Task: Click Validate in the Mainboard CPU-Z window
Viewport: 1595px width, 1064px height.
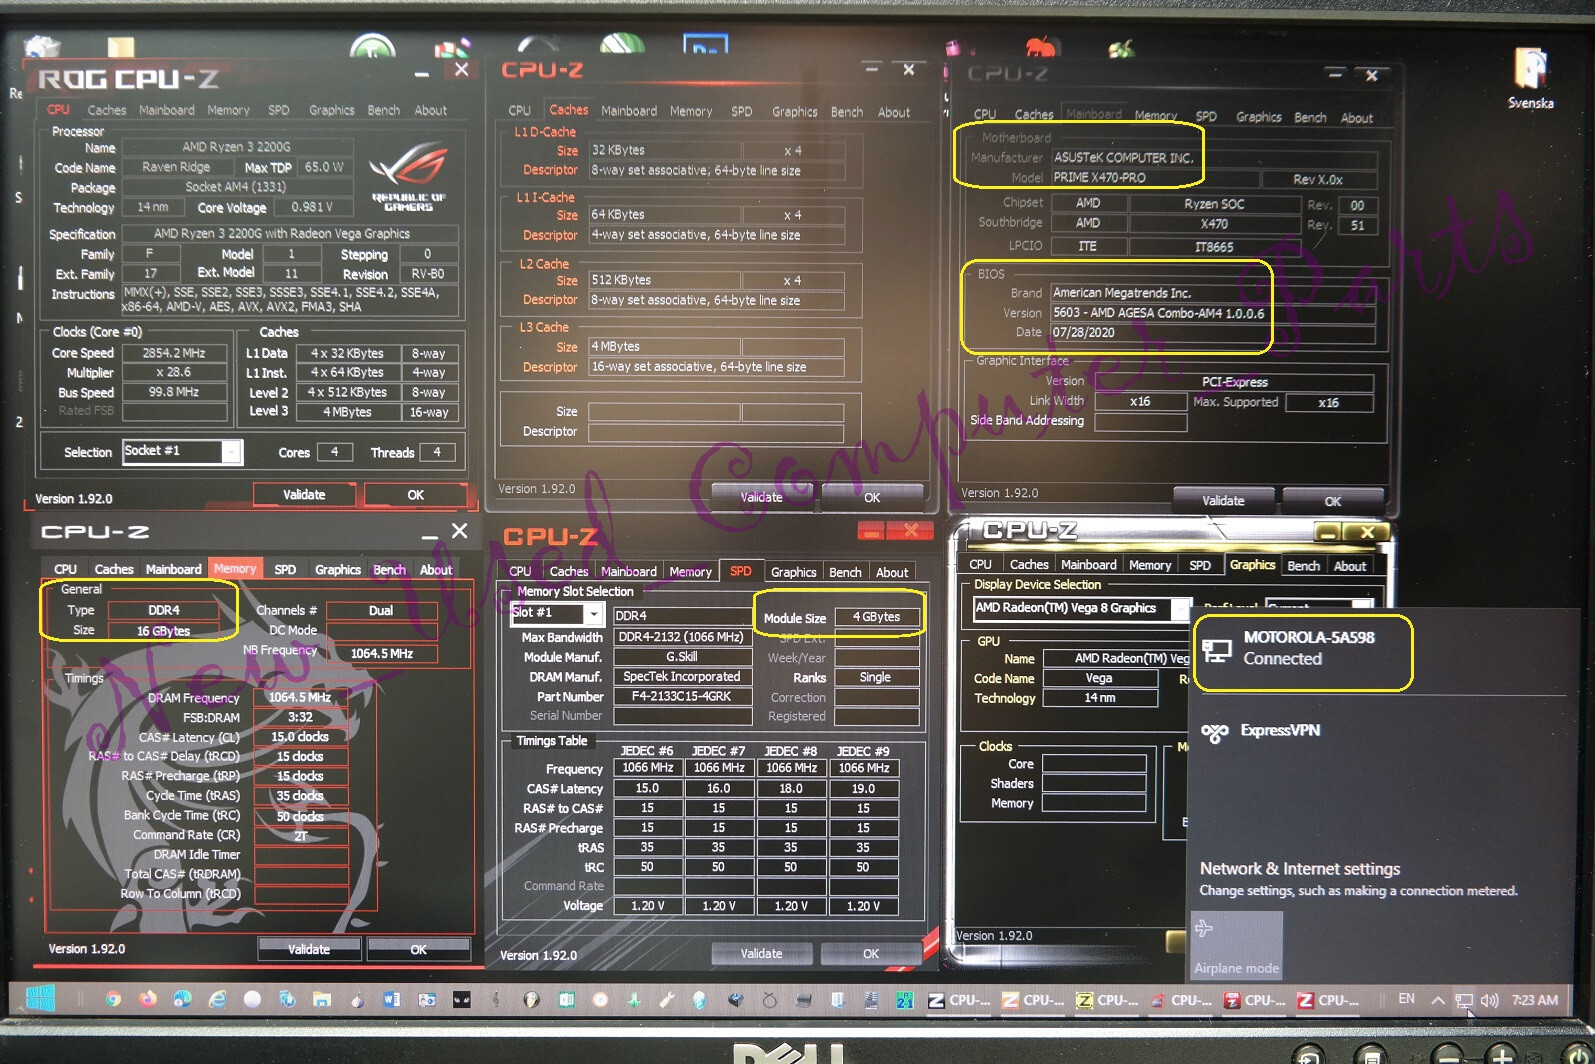Action: pyautogui.click(x=1223, y=500)
